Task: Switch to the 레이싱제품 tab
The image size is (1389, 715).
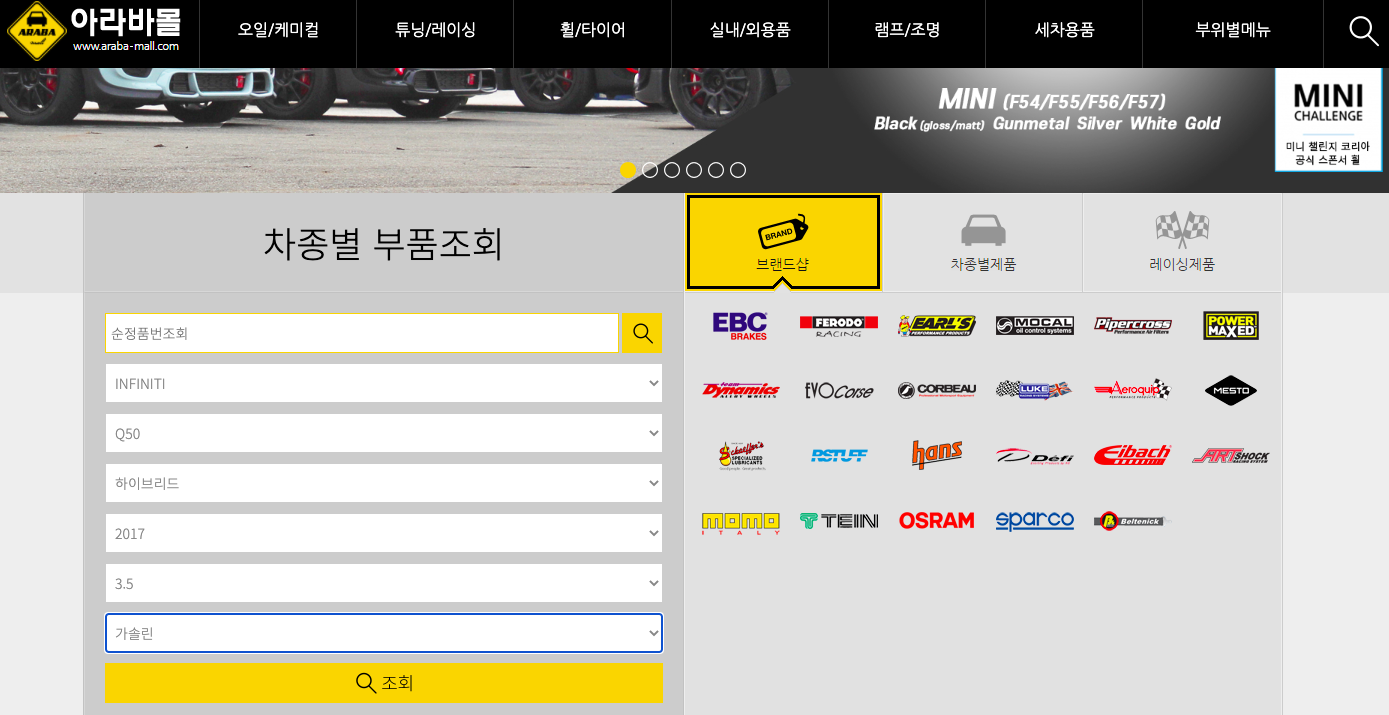Action: coord(1182,242)
